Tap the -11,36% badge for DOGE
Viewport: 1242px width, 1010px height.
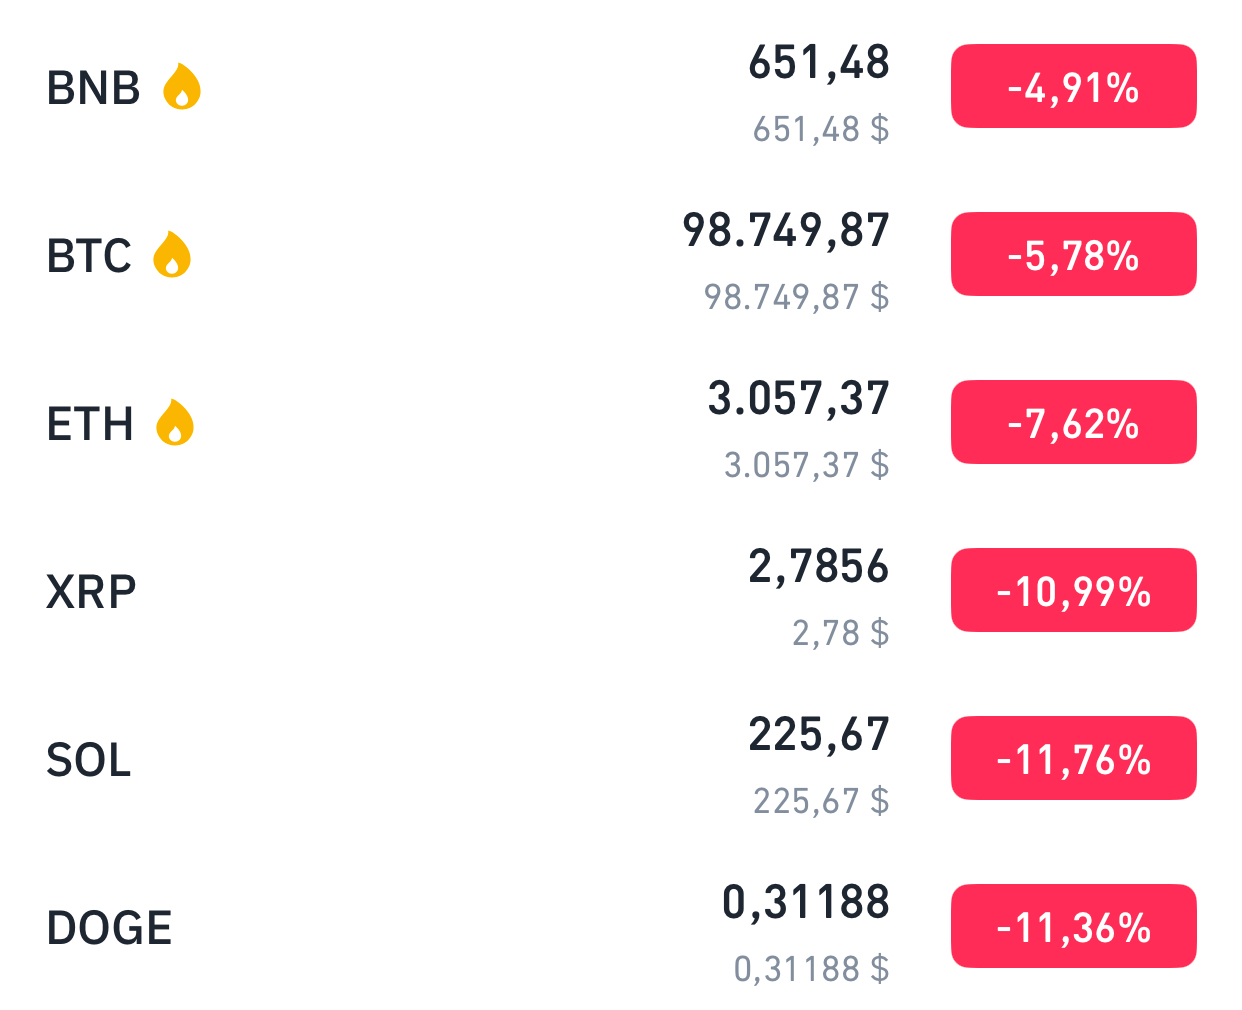(x=1073, y=927)
